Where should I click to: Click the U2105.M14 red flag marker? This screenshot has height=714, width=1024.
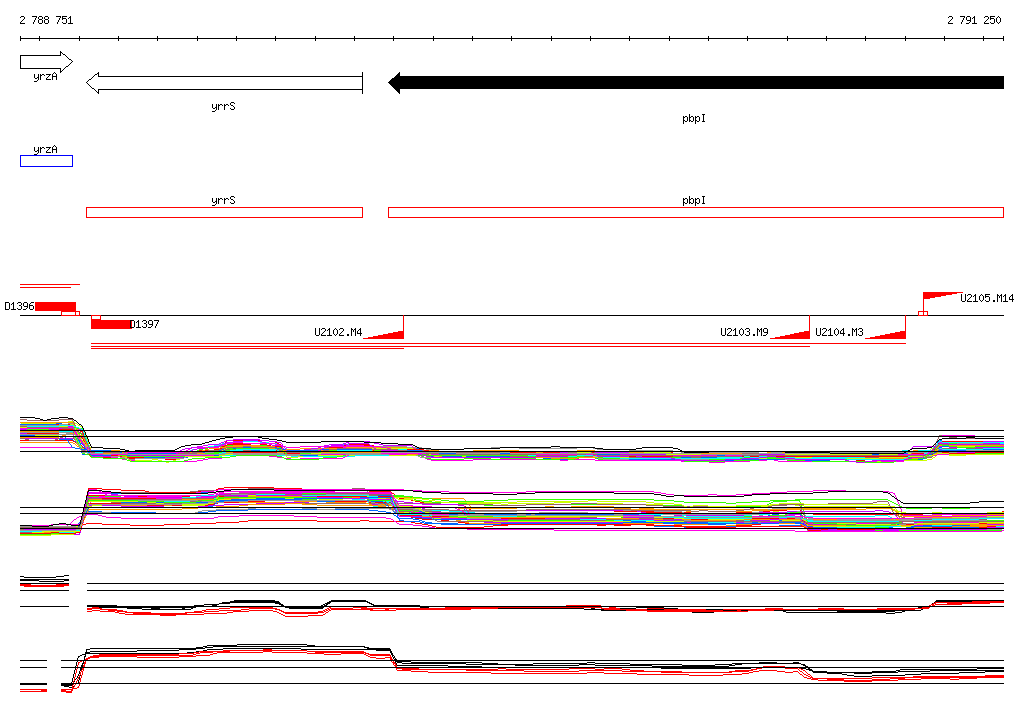942,296
